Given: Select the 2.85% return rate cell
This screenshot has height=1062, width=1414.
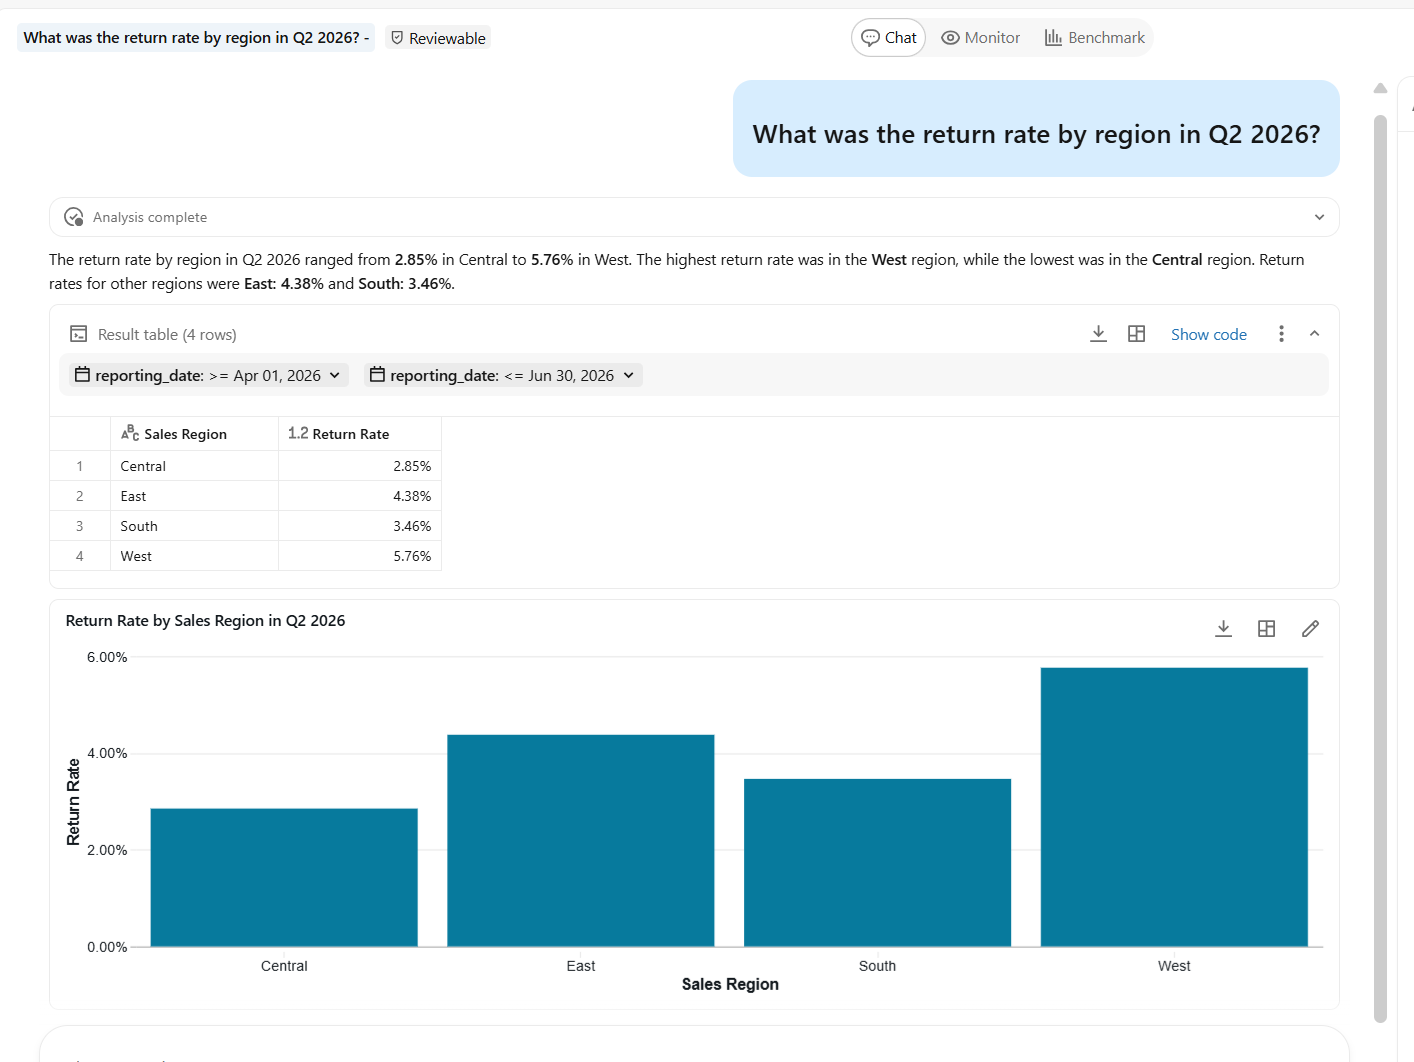Looking at the screenshot, I should [x=360, y=466].
